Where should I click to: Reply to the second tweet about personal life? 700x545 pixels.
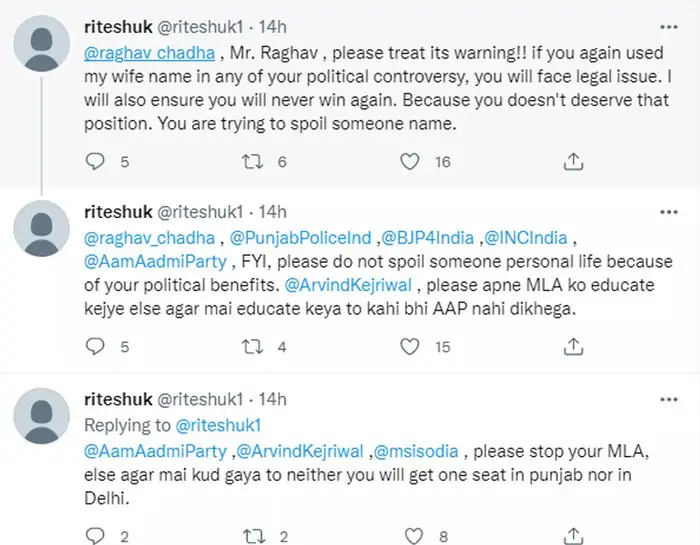[x=96, y=347]
